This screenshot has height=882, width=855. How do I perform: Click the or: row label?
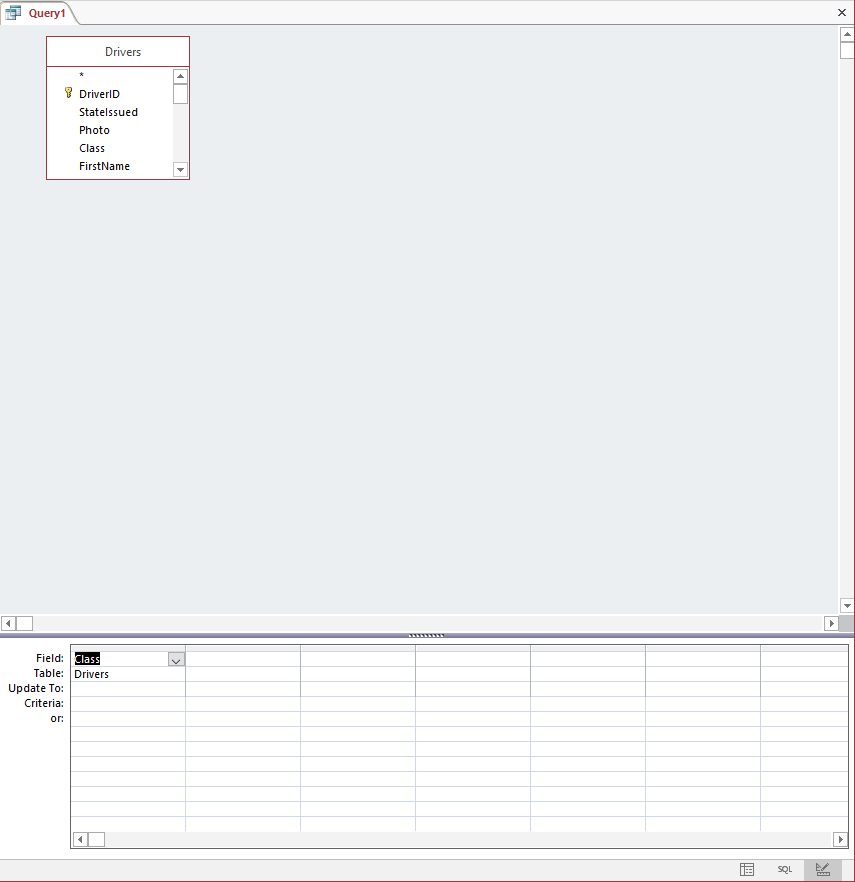[57, 719]
